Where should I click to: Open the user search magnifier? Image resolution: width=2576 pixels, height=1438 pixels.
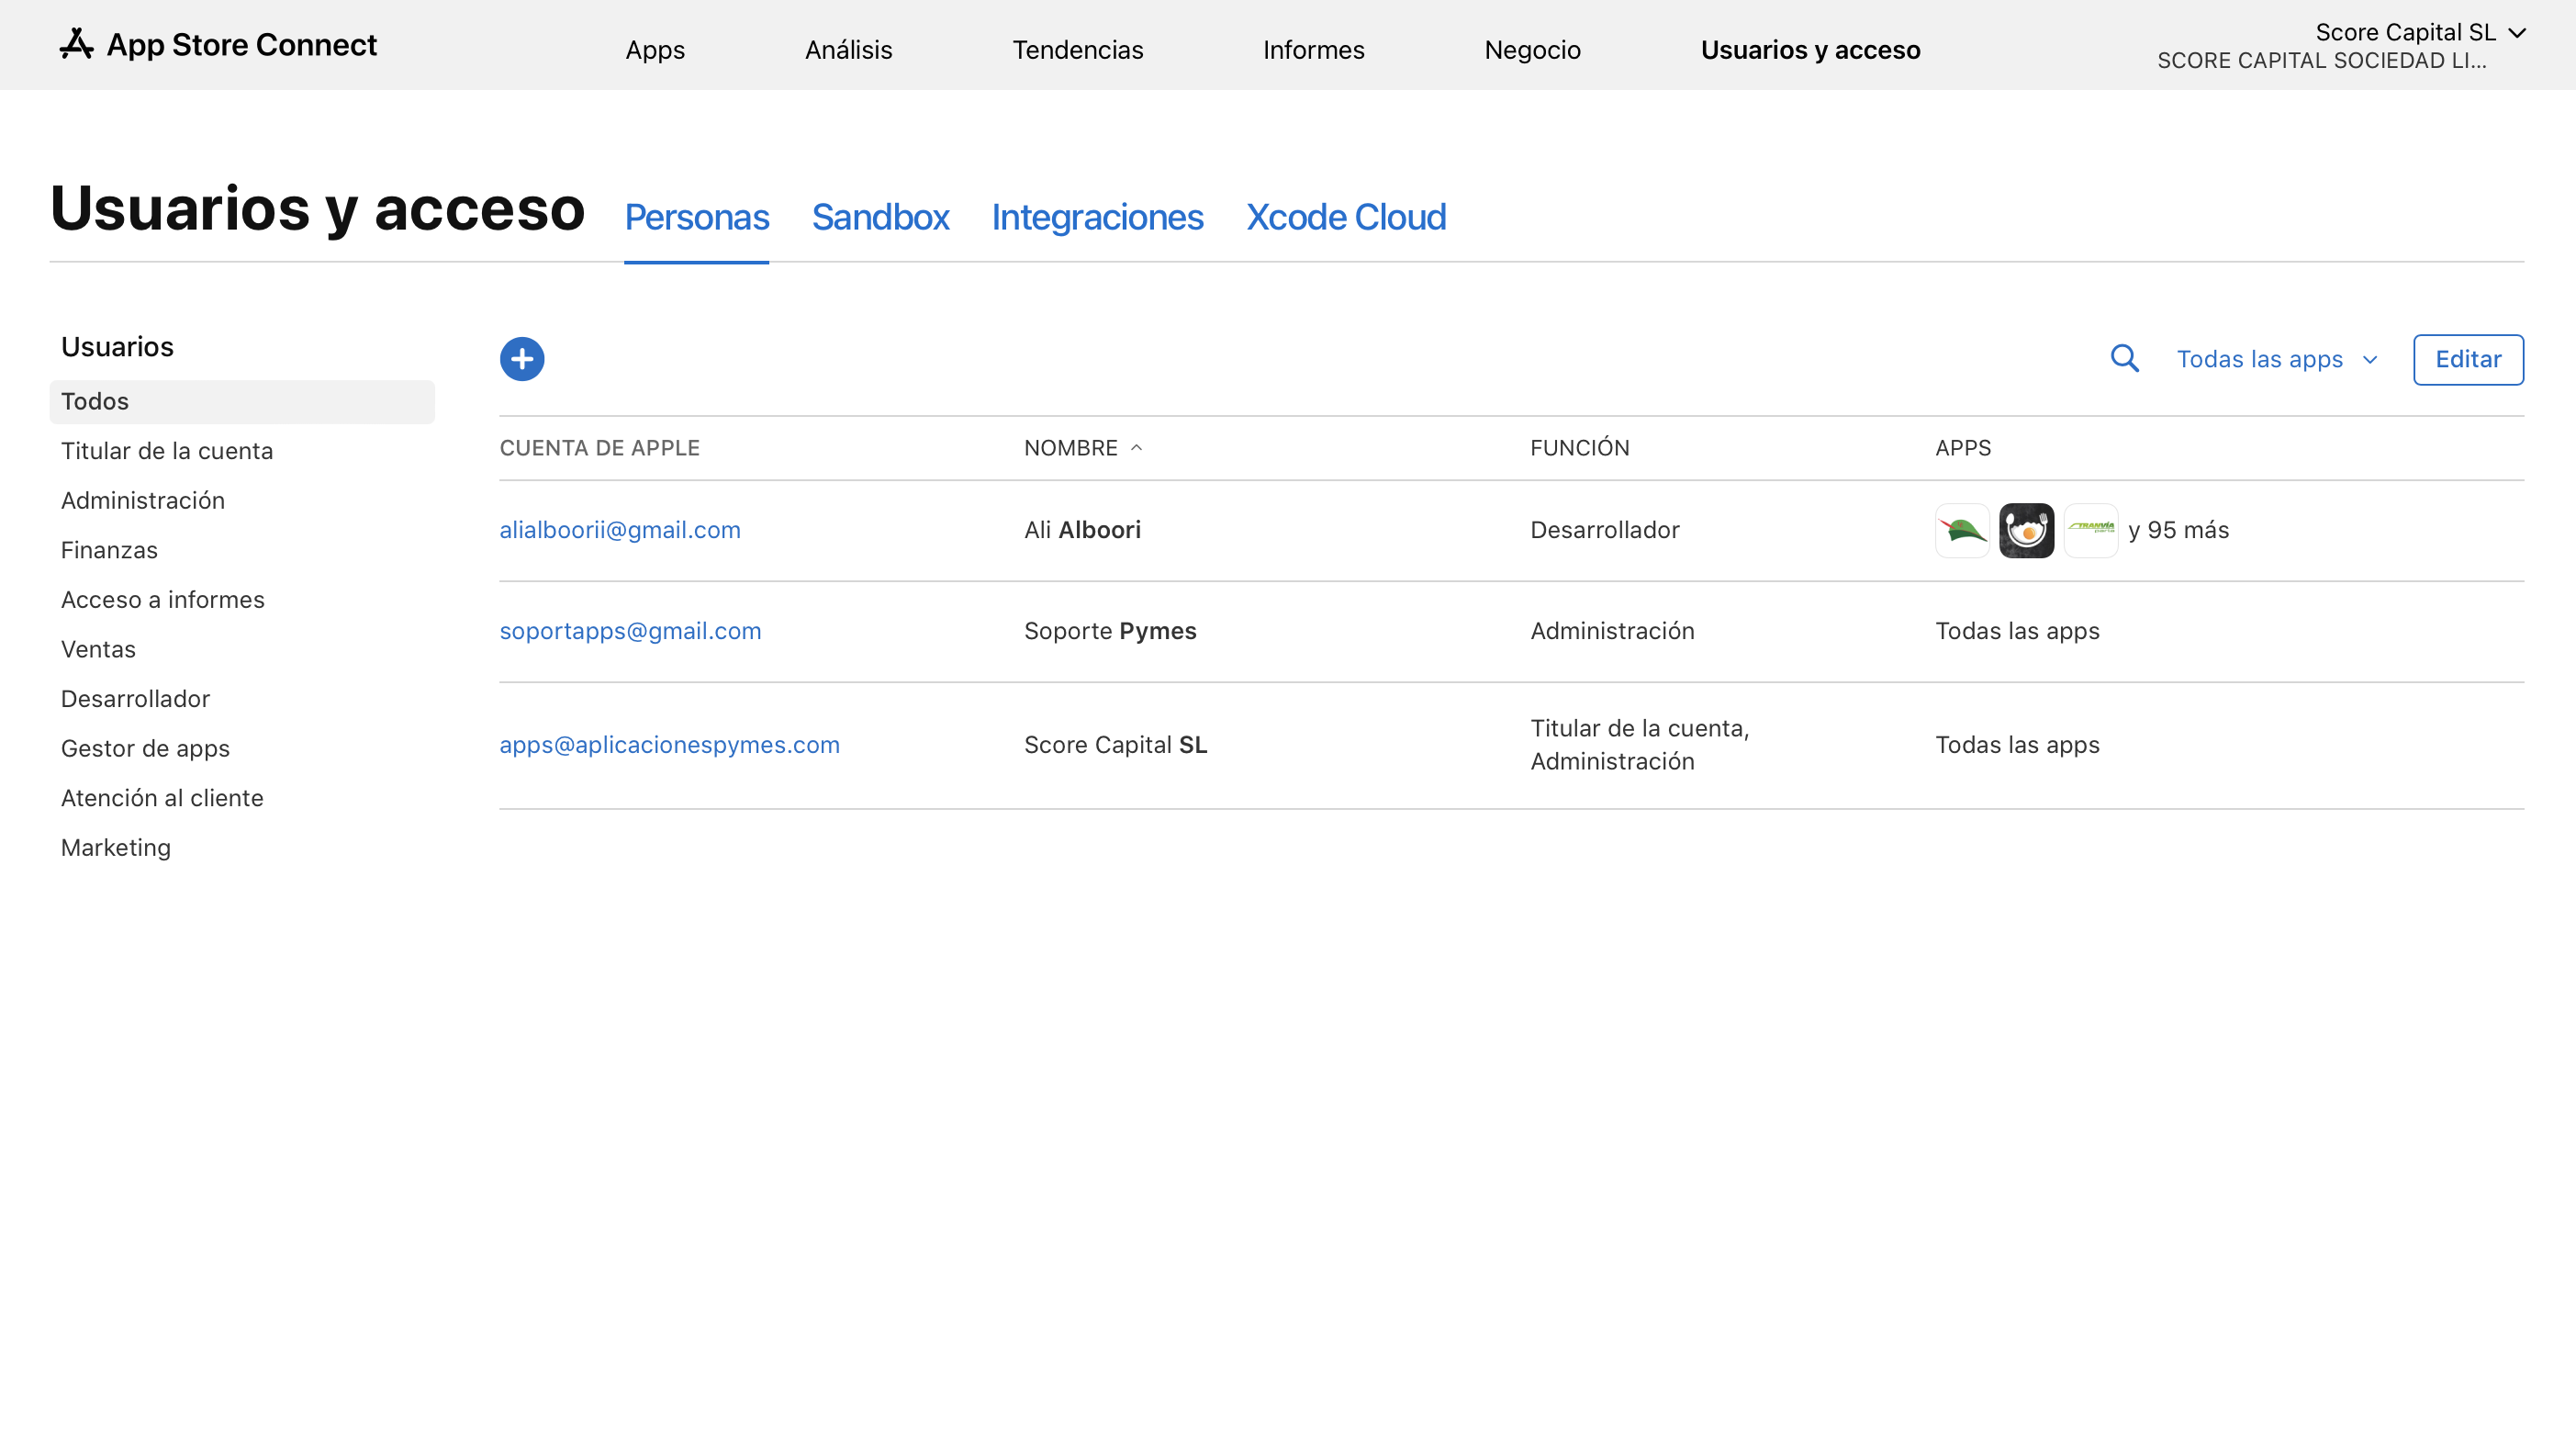click(2125, 359)
